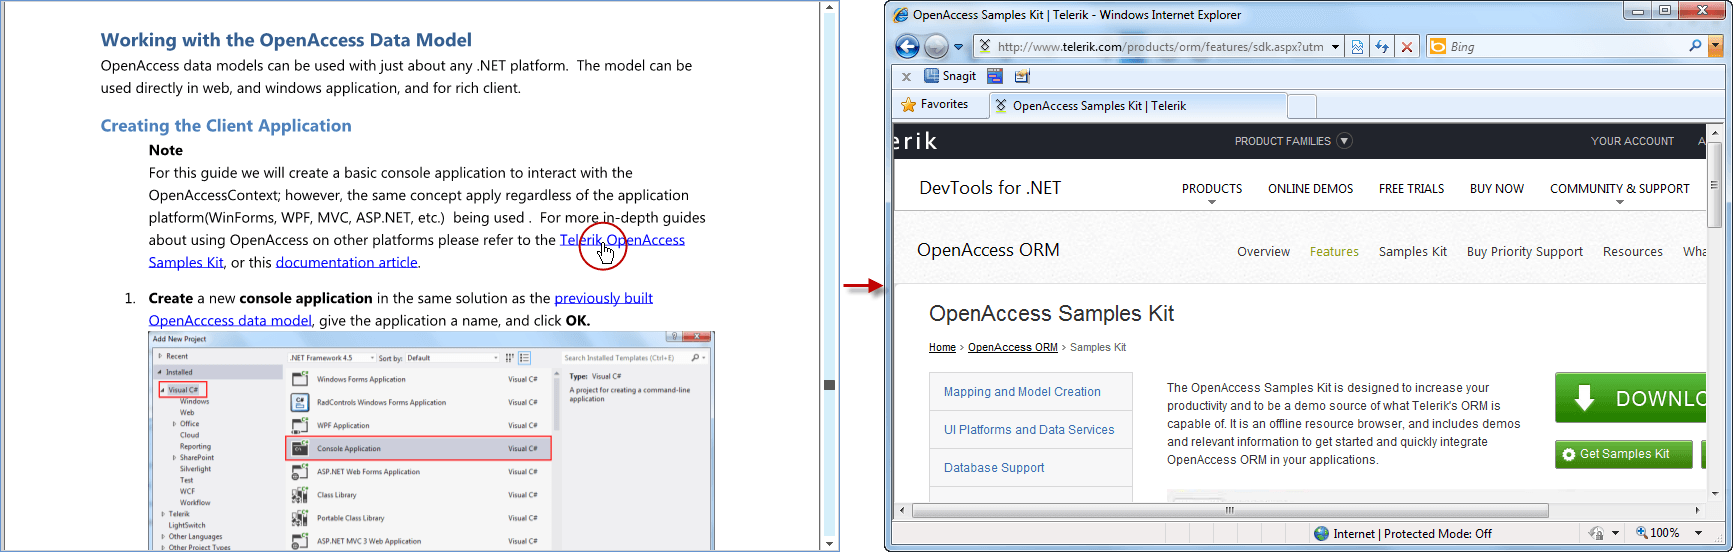Click the Add New Project dialog screenshot
Screen dimensions: 1733x552
pos(431,441)
